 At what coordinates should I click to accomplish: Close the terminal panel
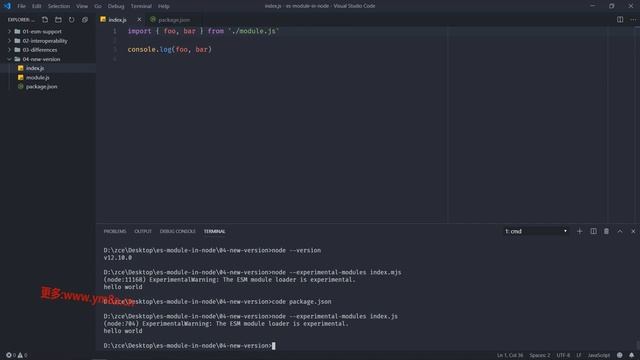[633, 231]
